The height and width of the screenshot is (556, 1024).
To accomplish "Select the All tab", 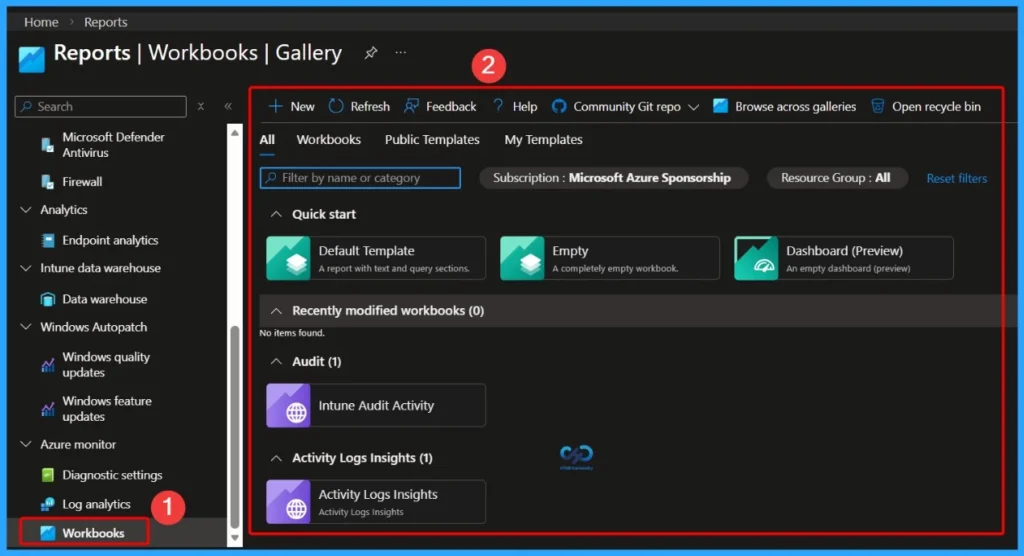I will pyautogui.click(x=267, y=140).
